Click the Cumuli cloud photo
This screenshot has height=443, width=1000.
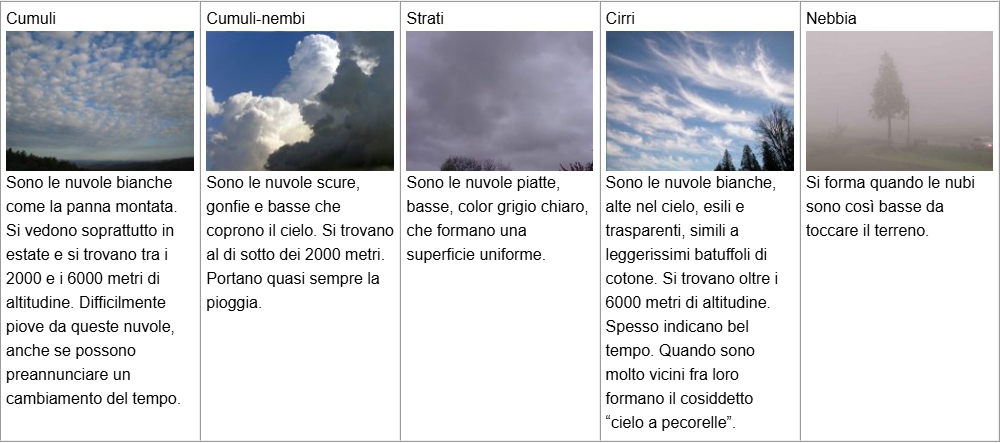click(x=100, y=101)
